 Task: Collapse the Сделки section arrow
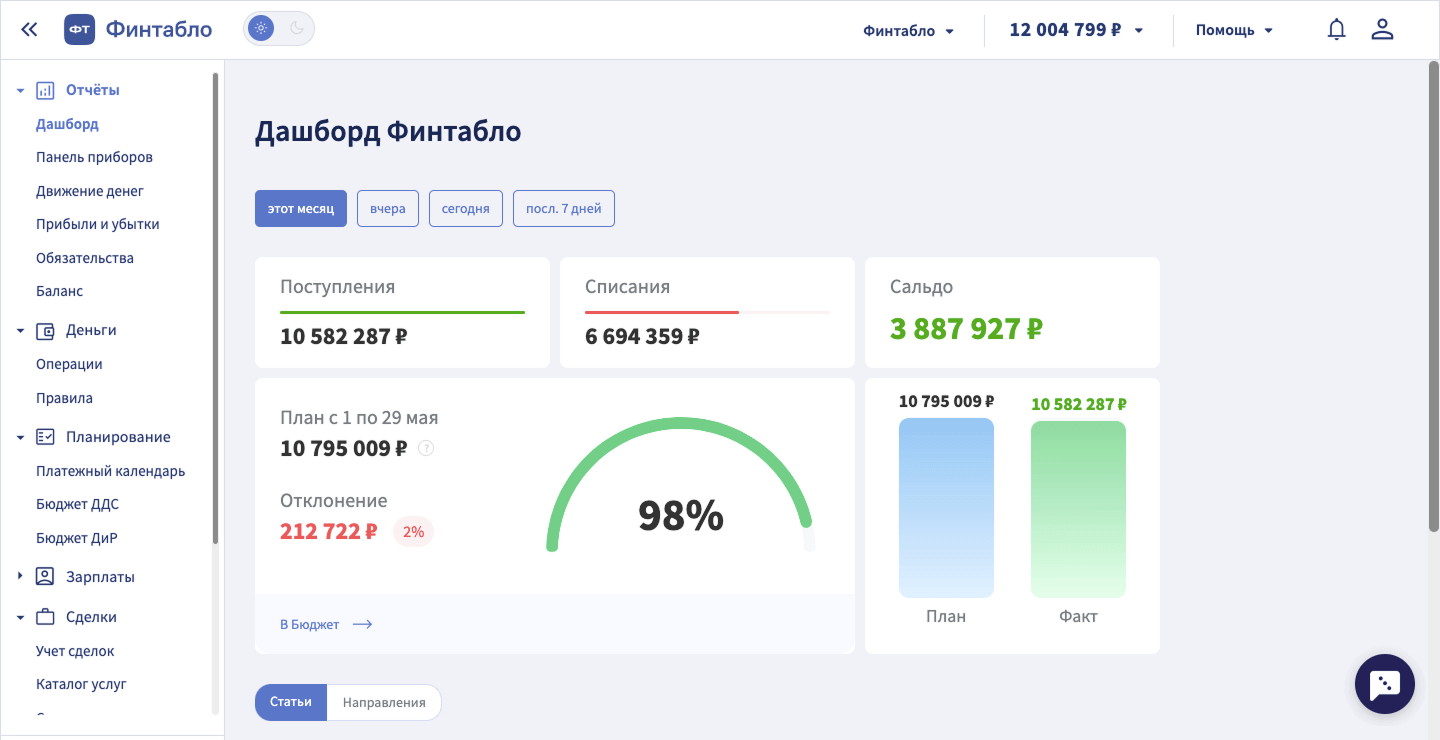[x=20, y=618]
